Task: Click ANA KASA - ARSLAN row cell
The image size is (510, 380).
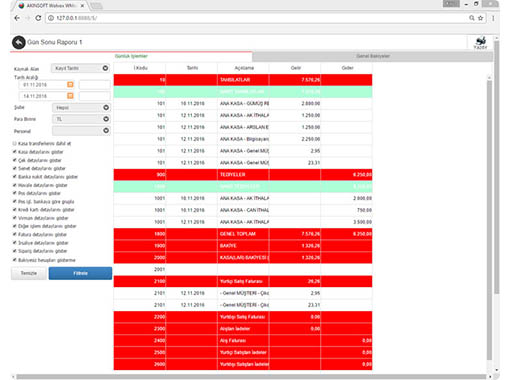Action: pos(244,127)
